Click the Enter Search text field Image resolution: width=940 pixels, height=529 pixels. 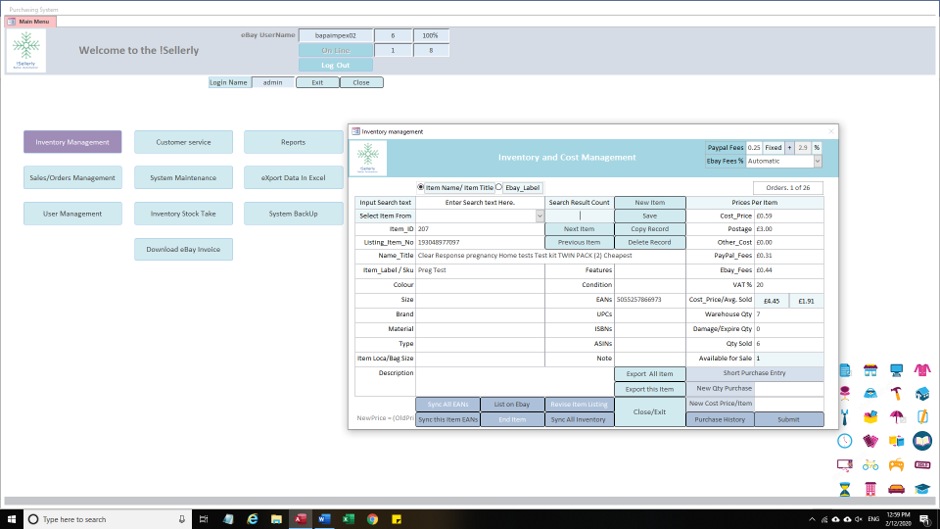point(480,203)
